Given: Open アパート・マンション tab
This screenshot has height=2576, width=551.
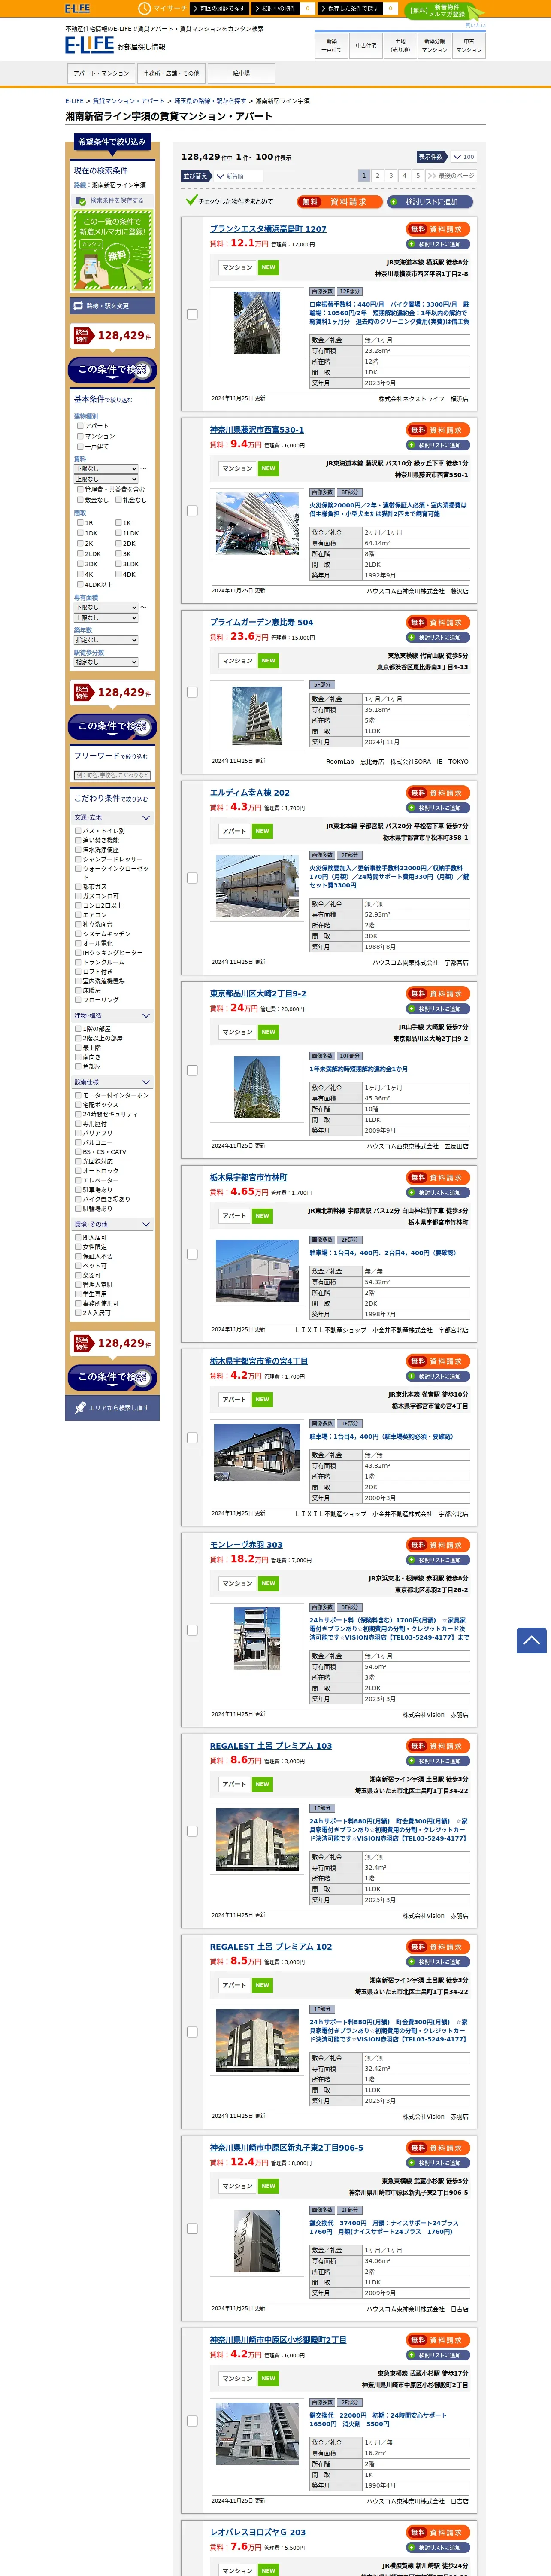Looking at the screenshot, I should (101, 73).
